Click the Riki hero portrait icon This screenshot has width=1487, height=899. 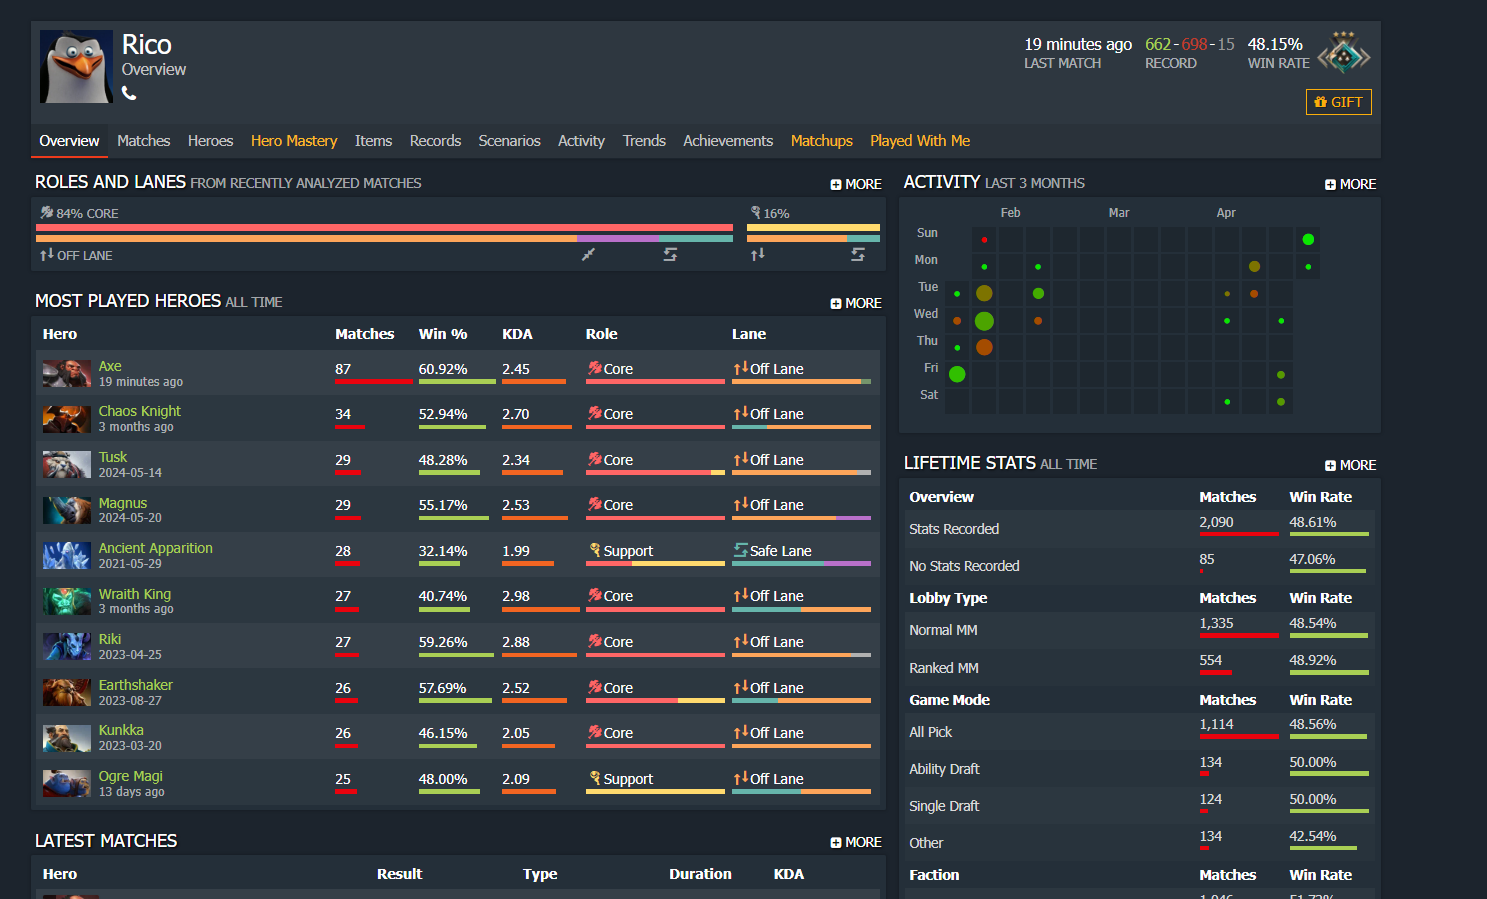pyautogui.click(x=67, y=647)
